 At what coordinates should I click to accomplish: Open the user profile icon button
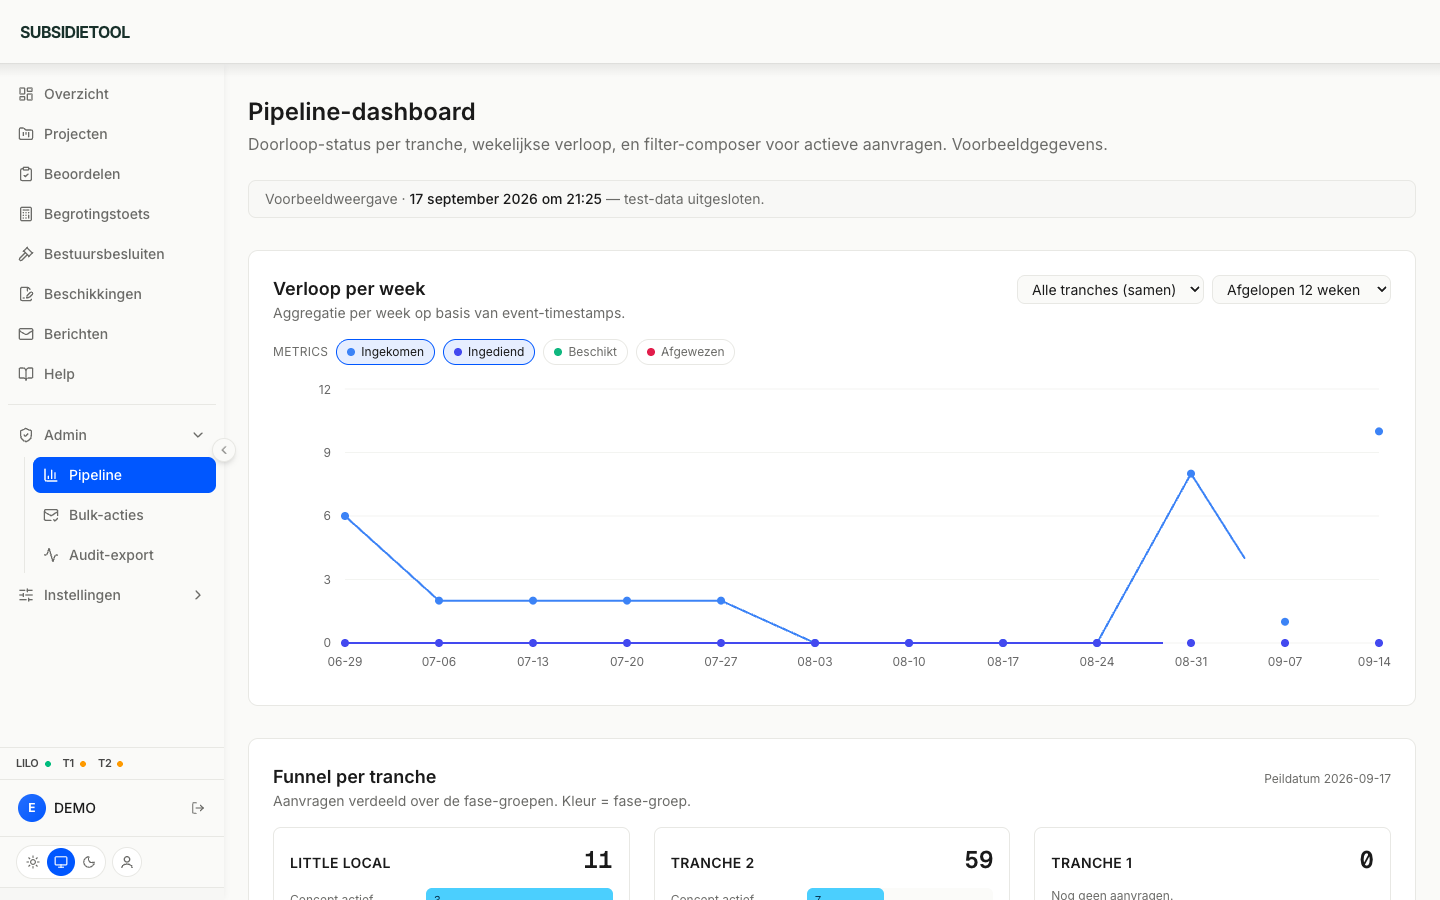127,862
